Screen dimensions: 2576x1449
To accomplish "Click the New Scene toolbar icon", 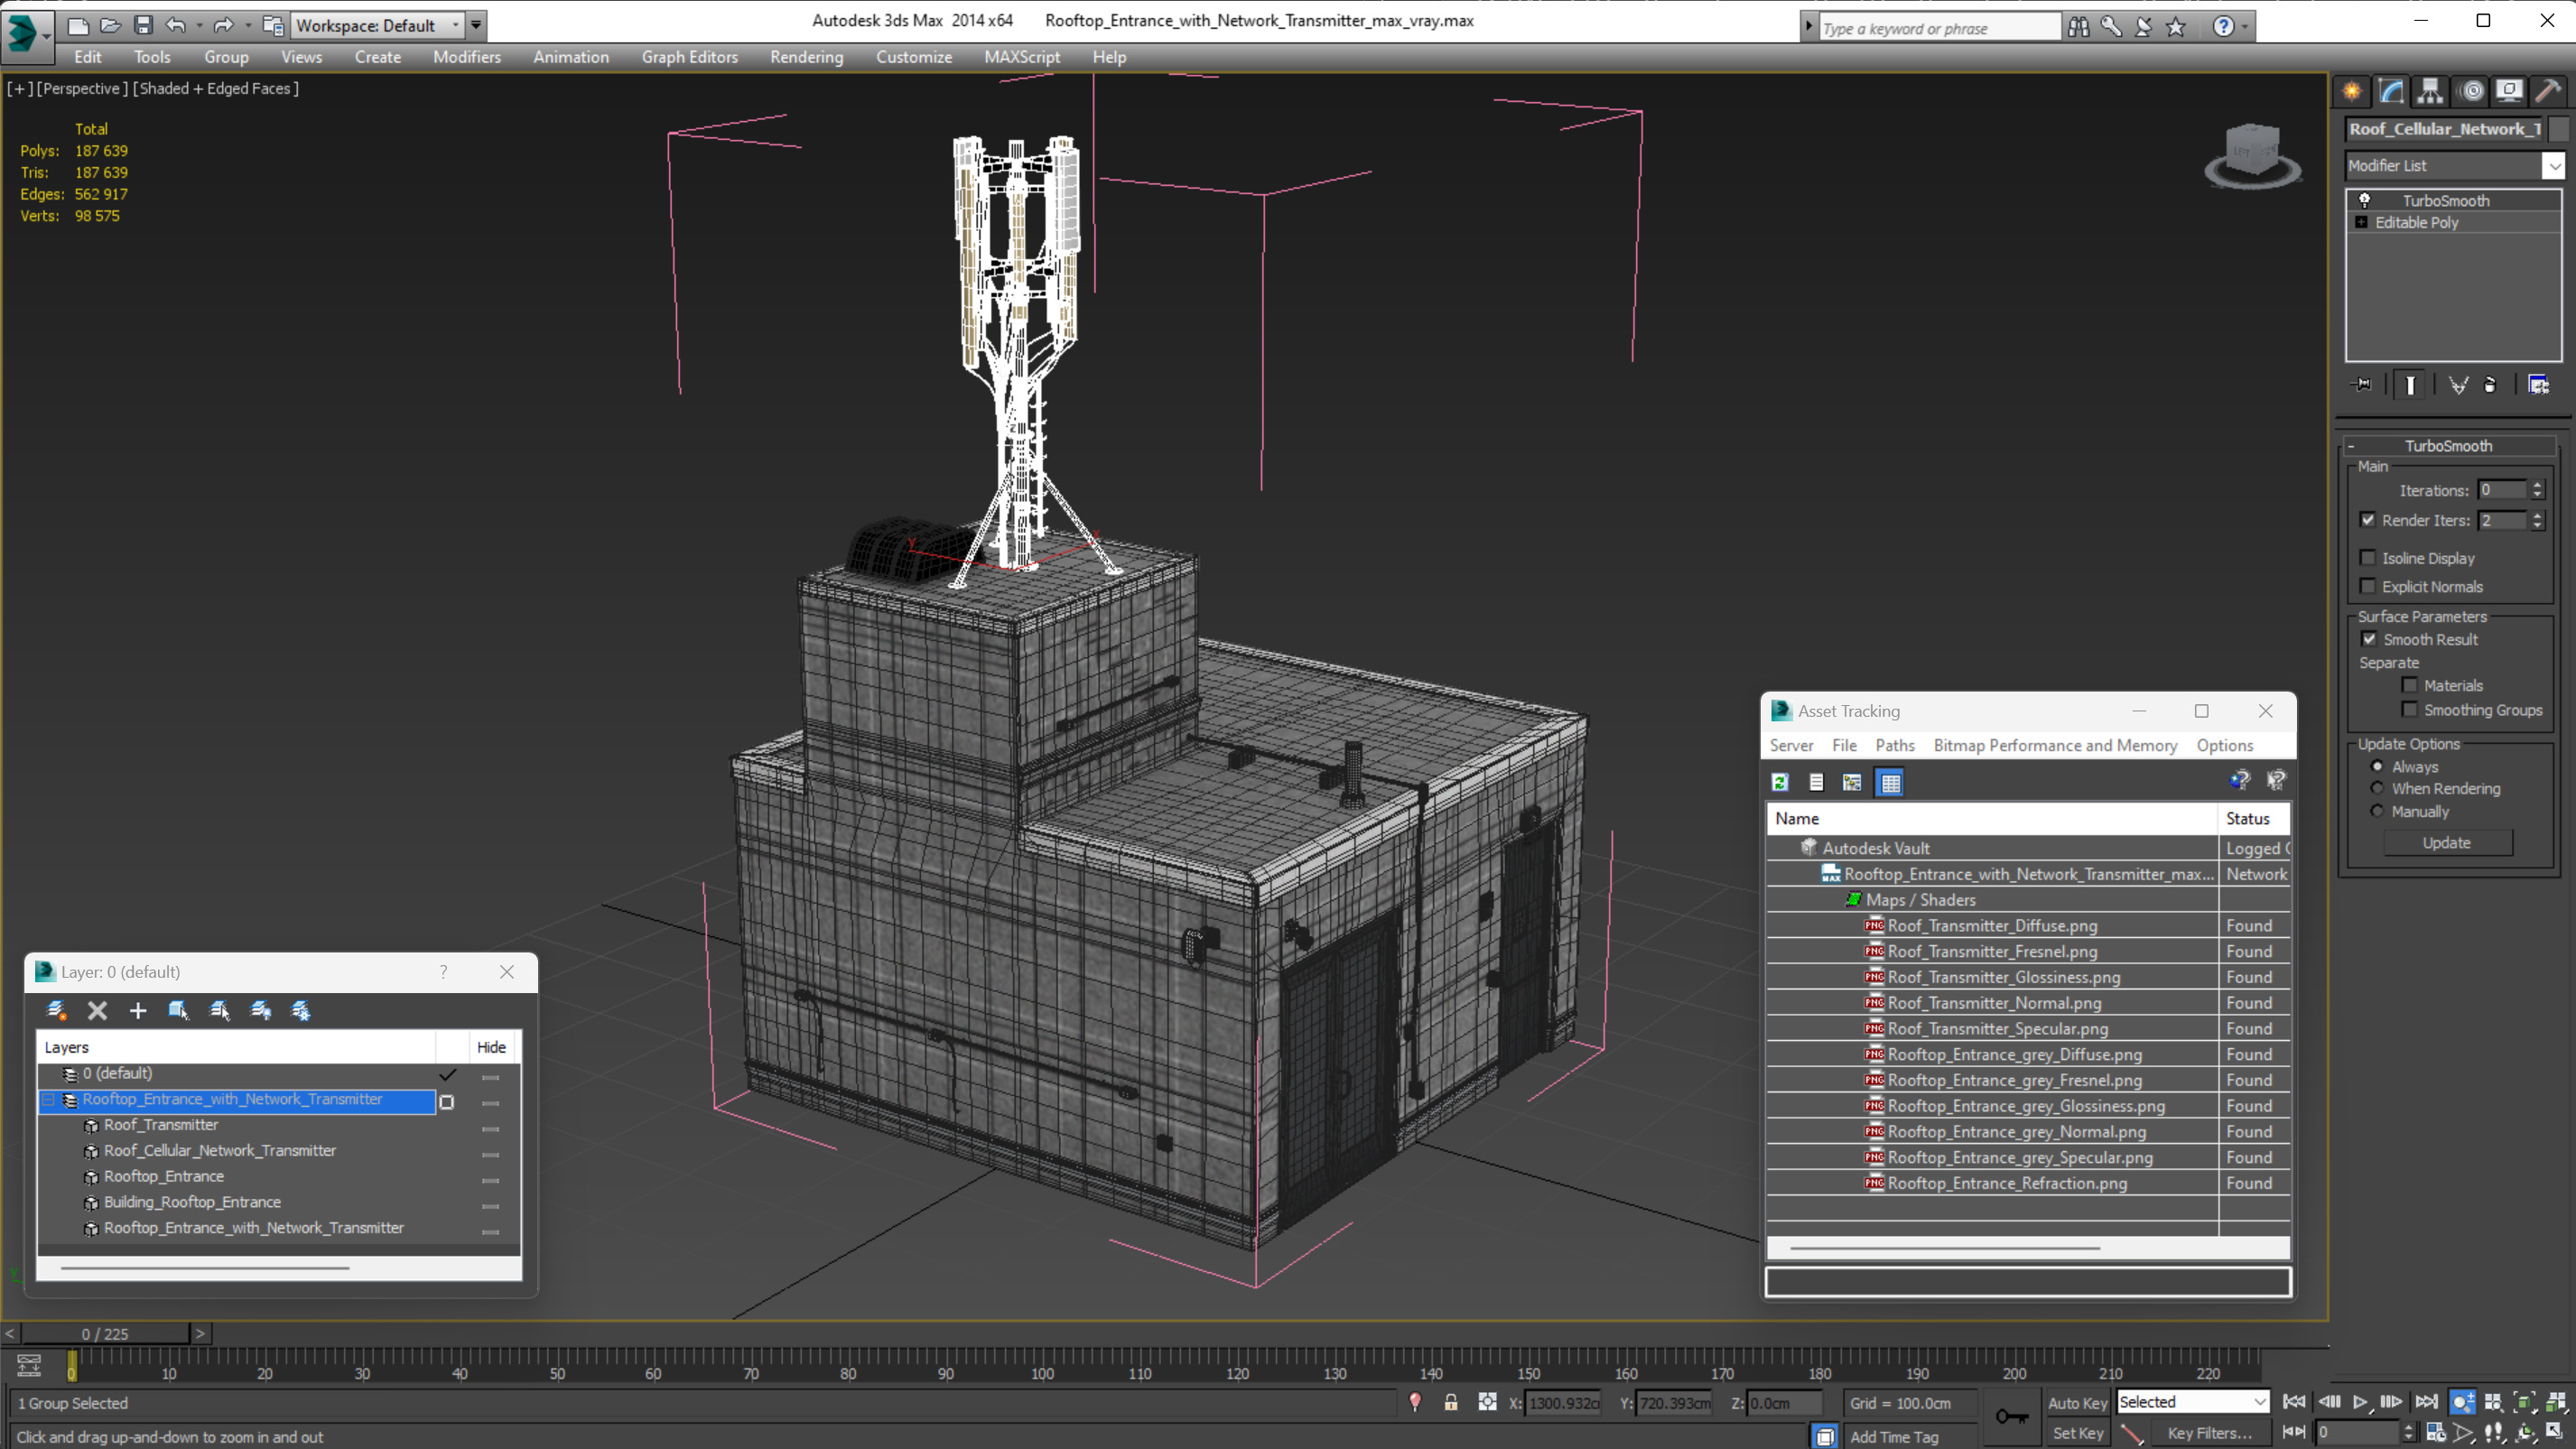I will click(x=77, y=25).
